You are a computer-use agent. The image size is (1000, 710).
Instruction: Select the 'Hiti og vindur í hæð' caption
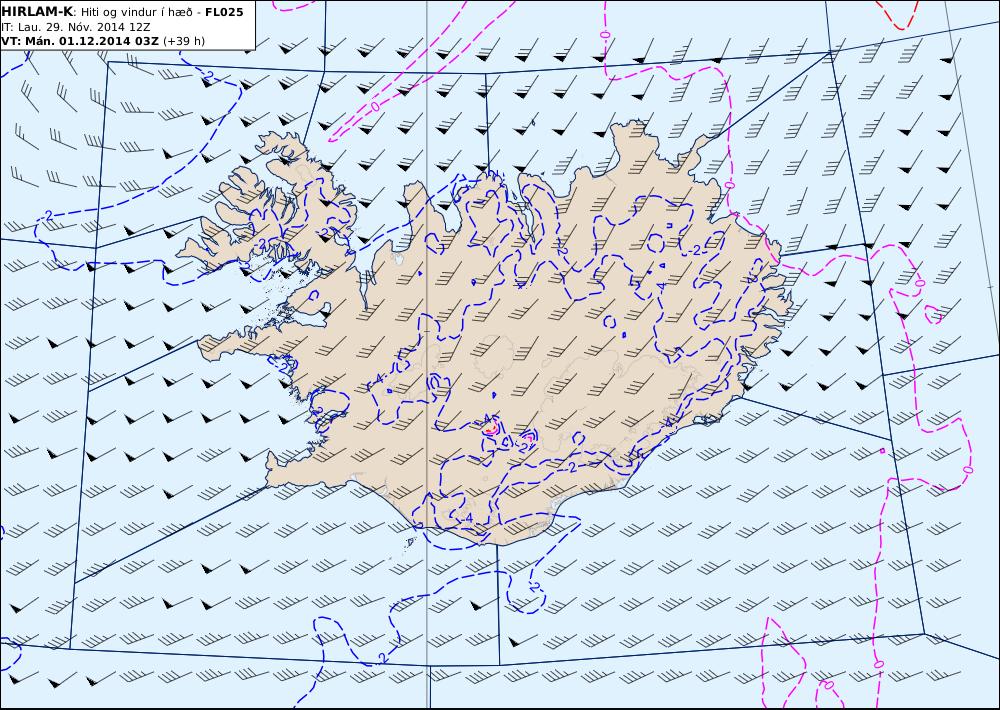tap(136, 12)
